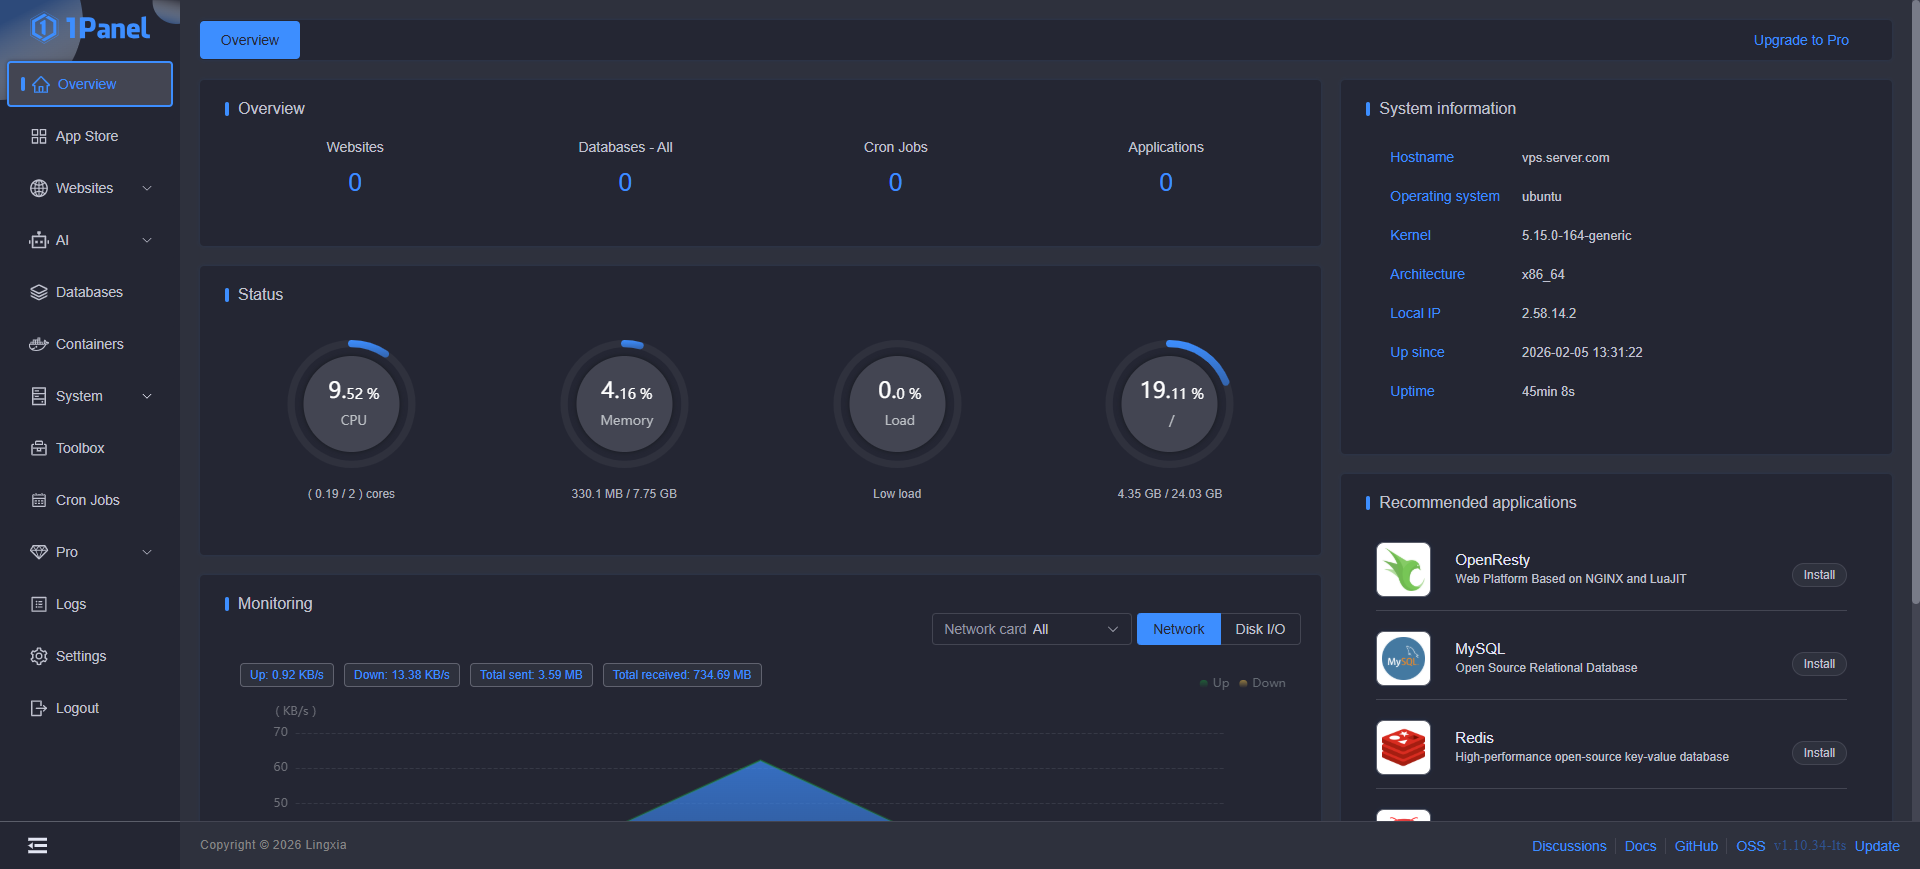Image resolution: width=1920 pixels, height=869 pixels.
Task: Toggle the Up series in chart legend
Action: click(x=1214, y=683)
